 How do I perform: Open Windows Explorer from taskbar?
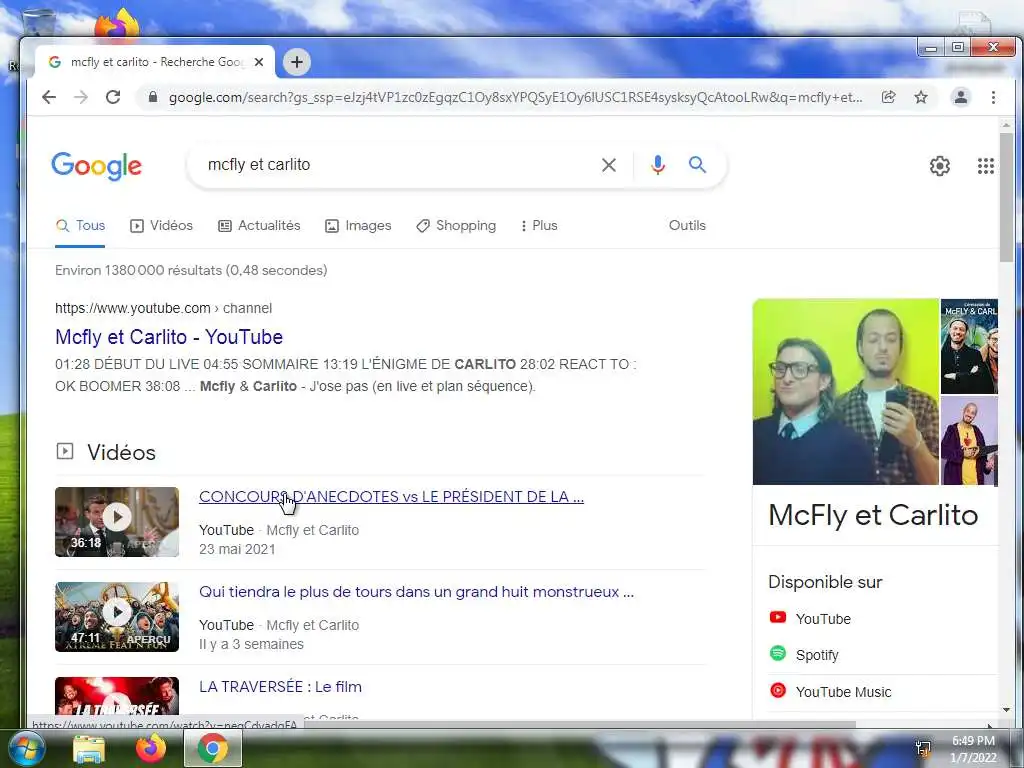[89, 749]
